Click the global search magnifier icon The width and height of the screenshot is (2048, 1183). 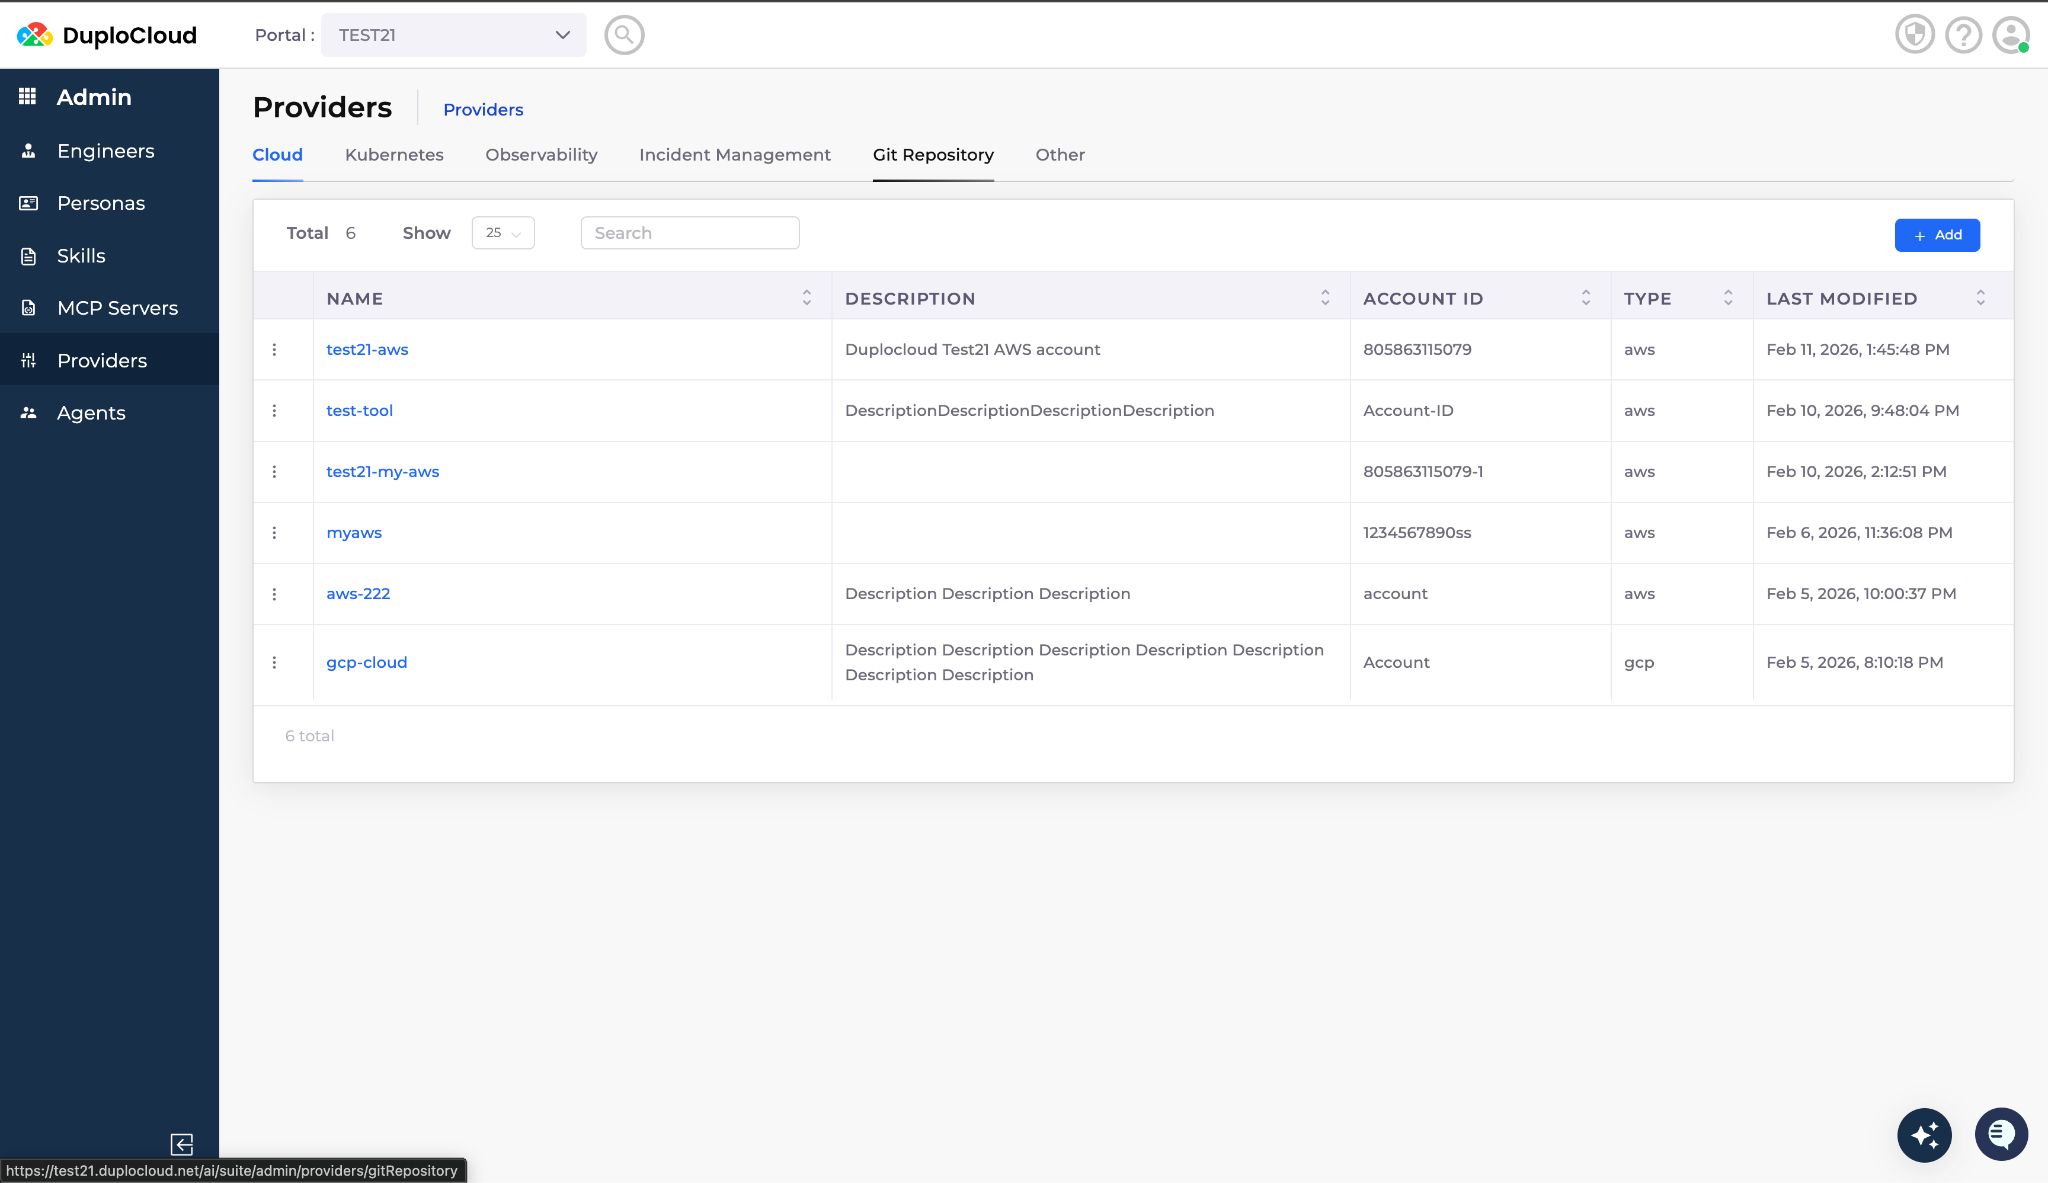(624, 35)
